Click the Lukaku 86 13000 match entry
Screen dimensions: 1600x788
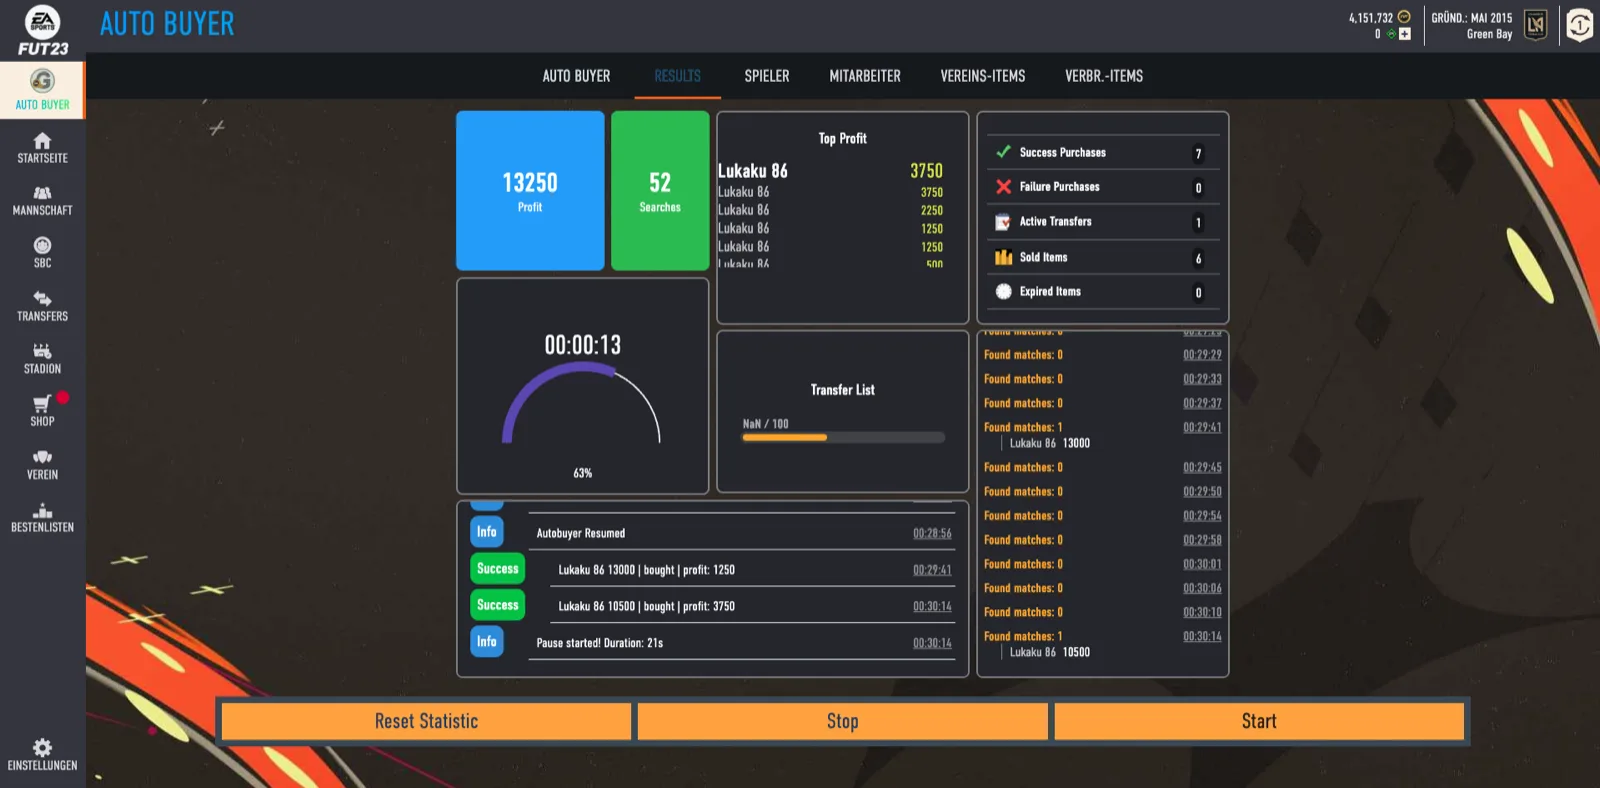(1050, 443)
